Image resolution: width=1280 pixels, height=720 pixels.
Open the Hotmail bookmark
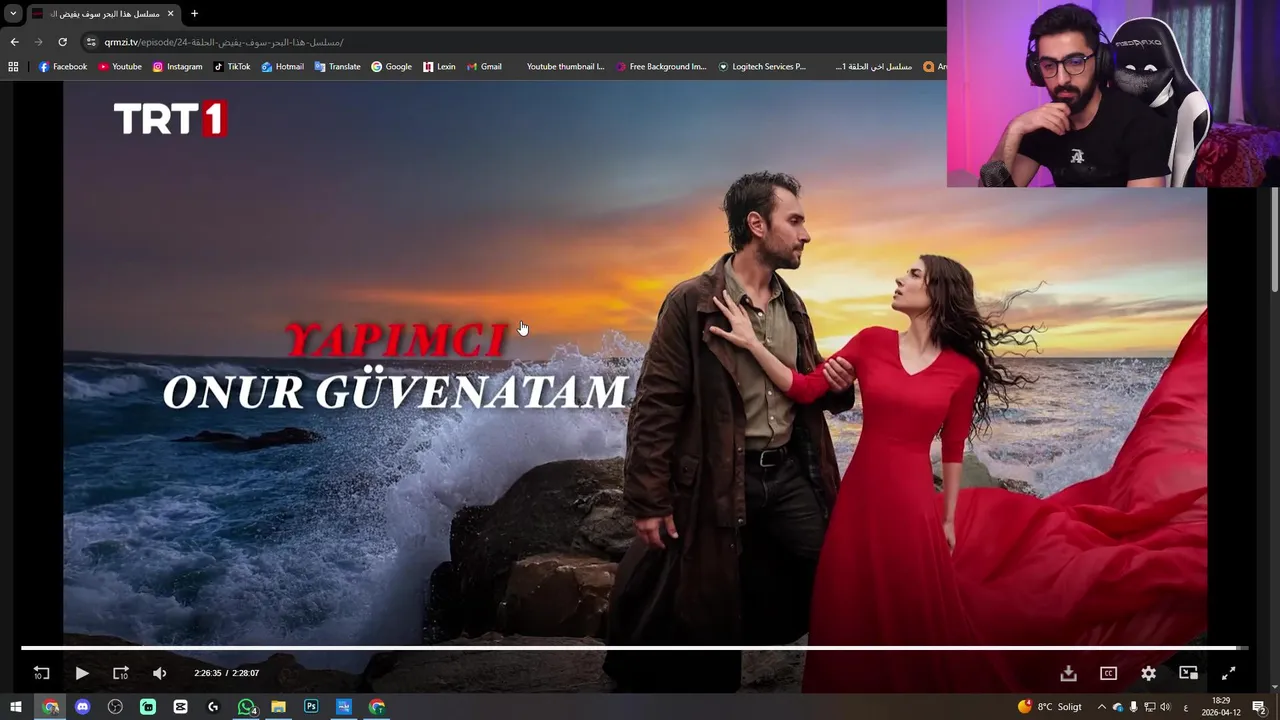pos(282,67)
